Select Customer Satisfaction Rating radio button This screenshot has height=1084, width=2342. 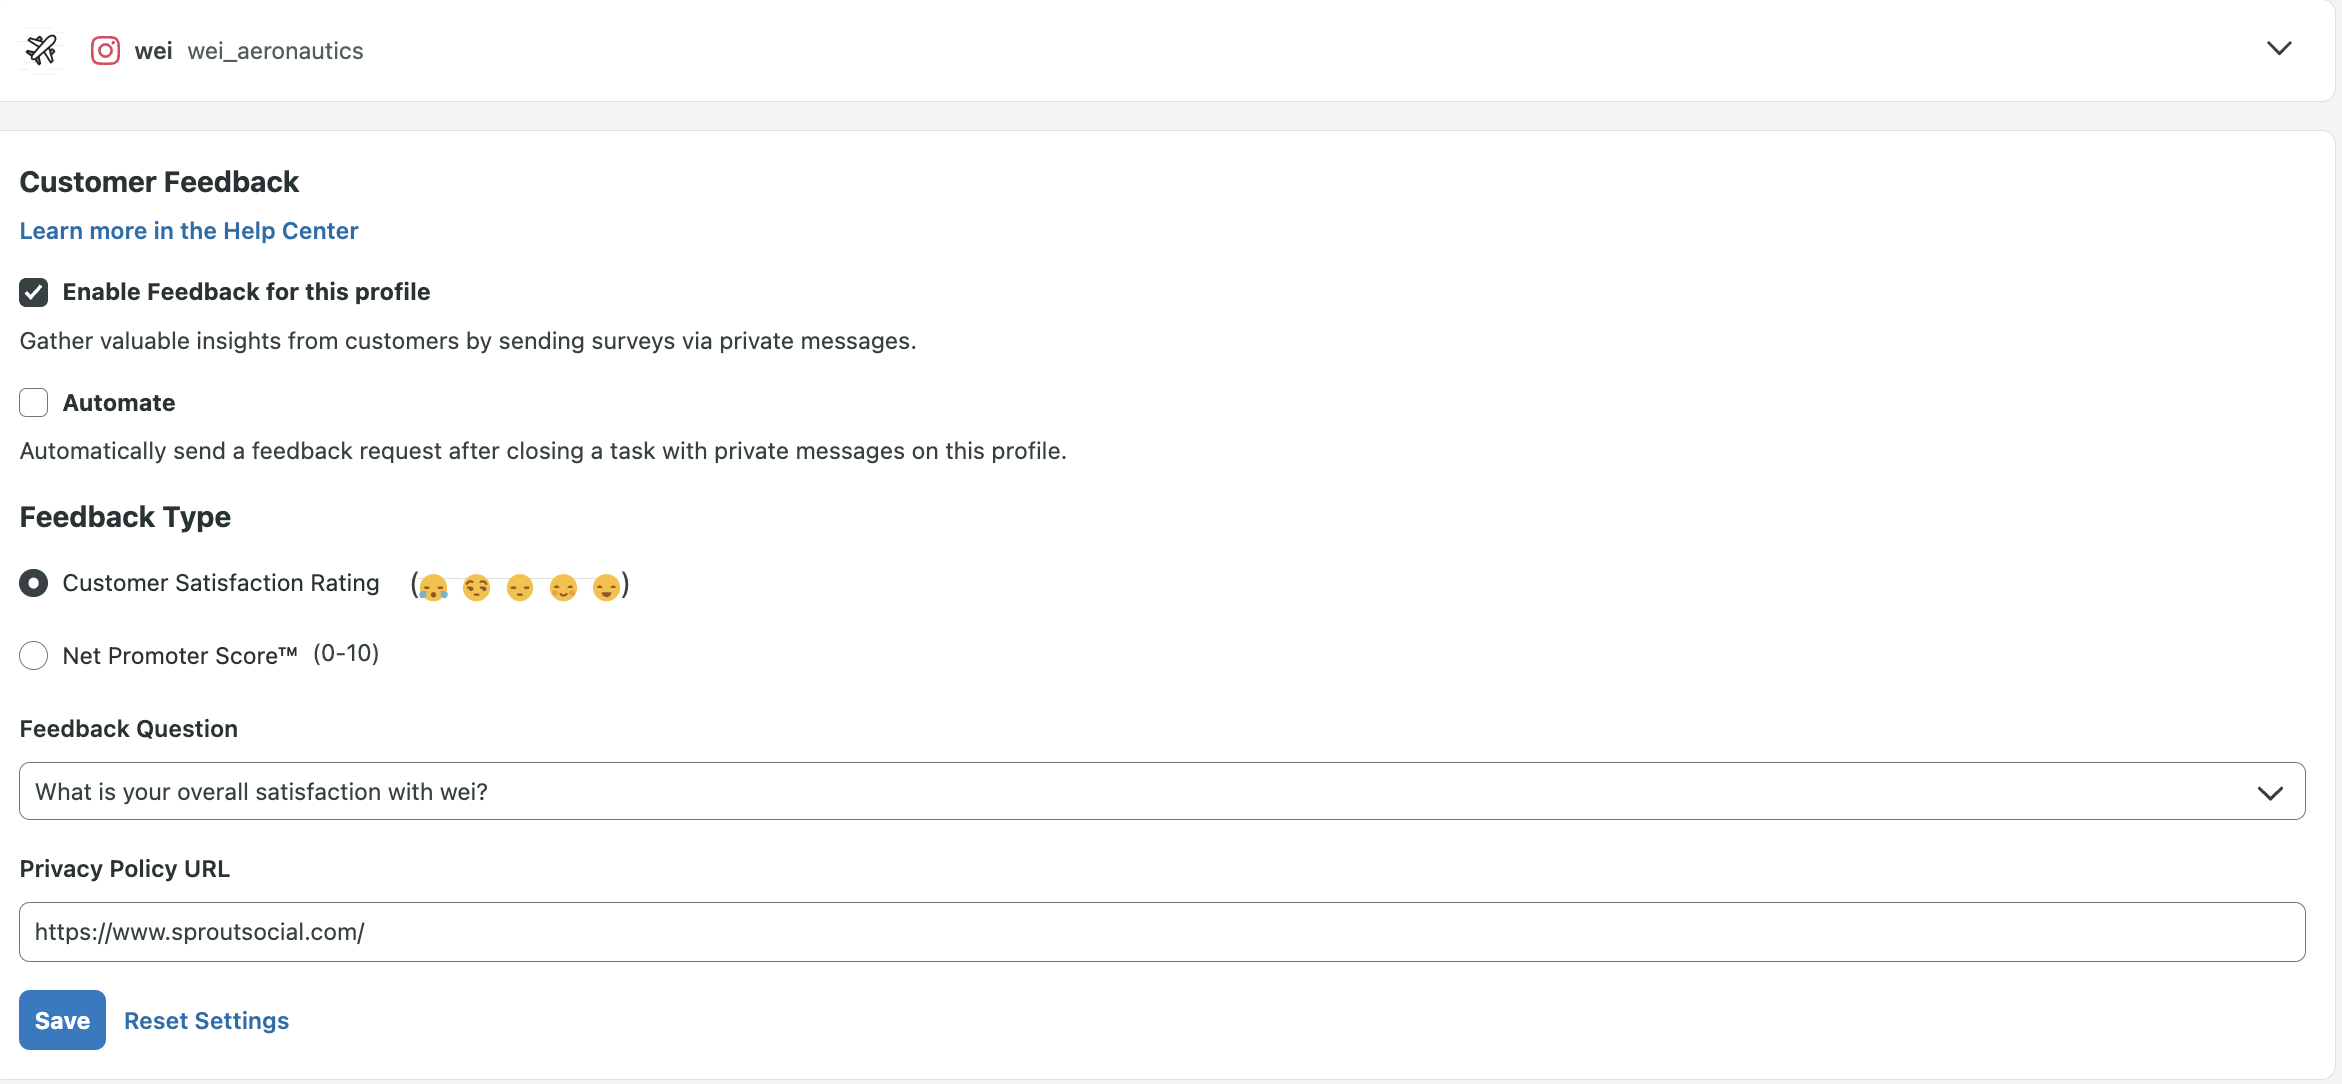coord(34,583)
